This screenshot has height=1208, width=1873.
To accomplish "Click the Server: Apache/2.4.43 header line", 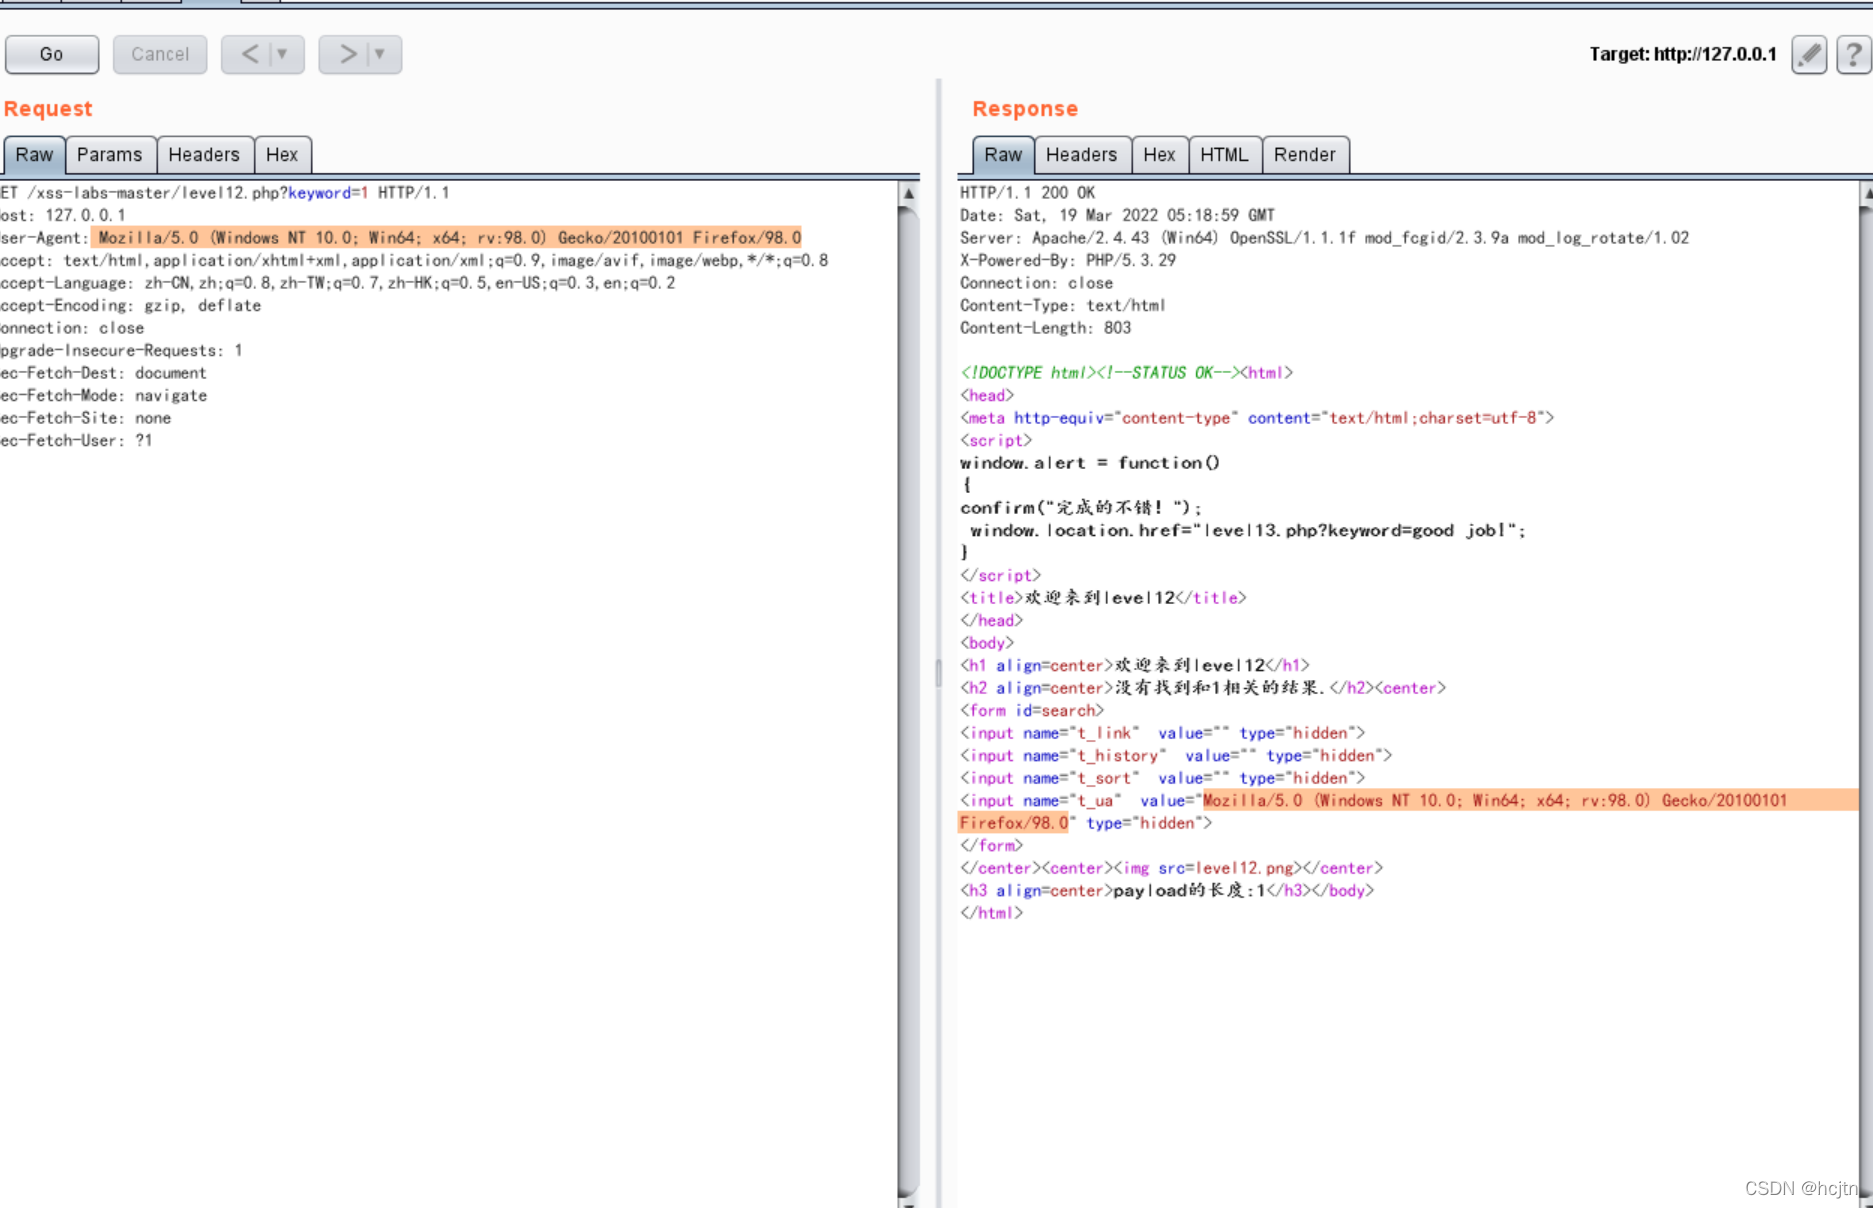I will pos(1324,238).
